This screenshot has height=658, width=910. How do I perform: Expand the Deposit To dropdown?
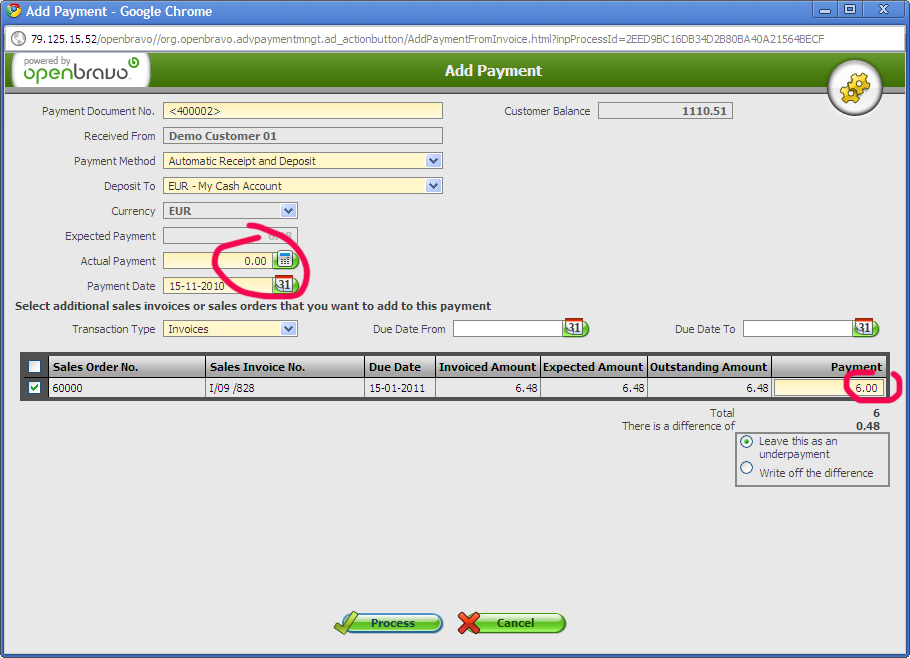pyautogui.click(x=433, y=185)
